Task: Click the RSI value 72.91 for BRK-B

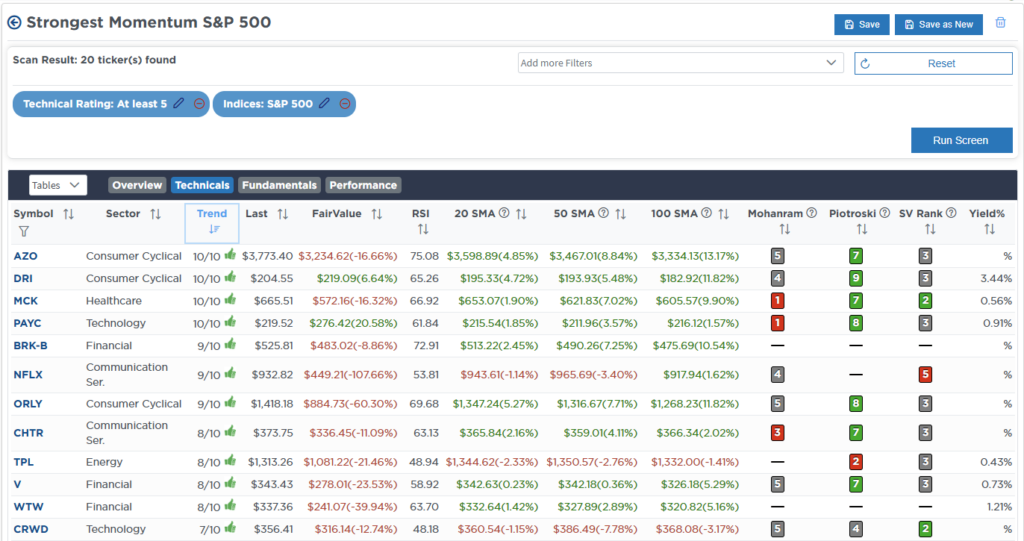Action: (426, 345)
